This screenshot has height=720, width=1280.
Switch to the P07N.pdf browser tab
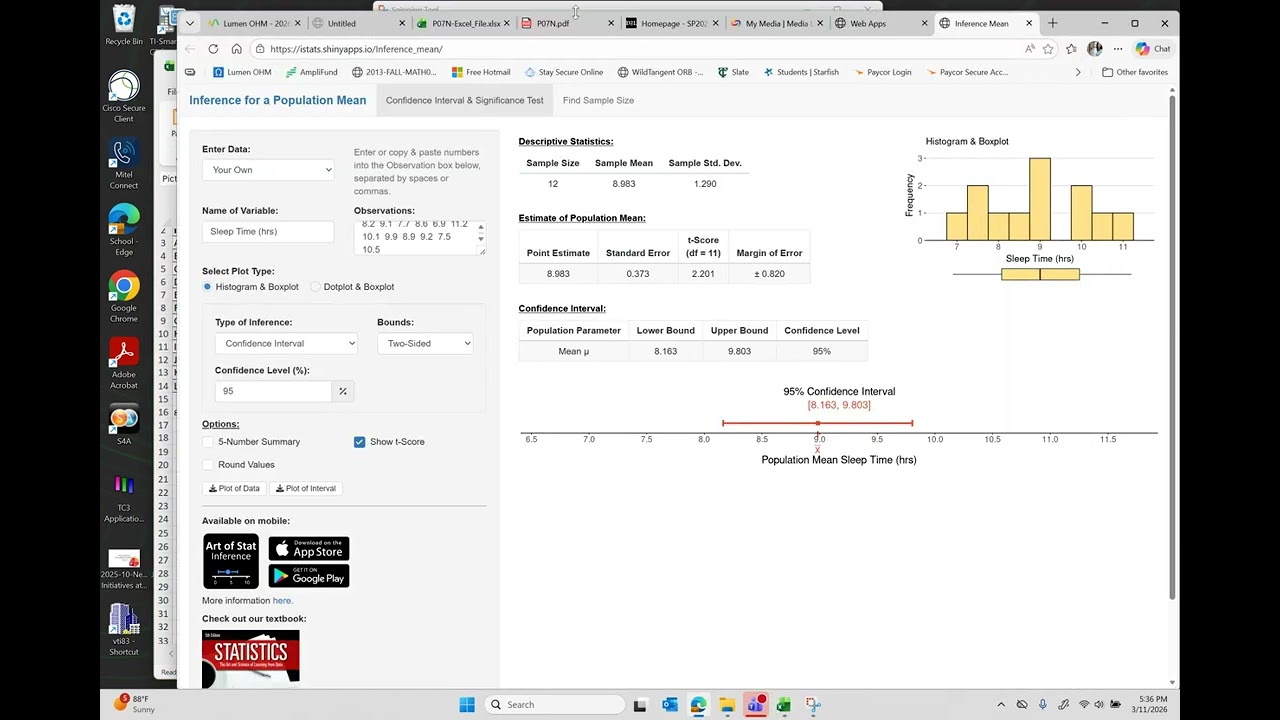pyautogui.click(x=567, y=23)
